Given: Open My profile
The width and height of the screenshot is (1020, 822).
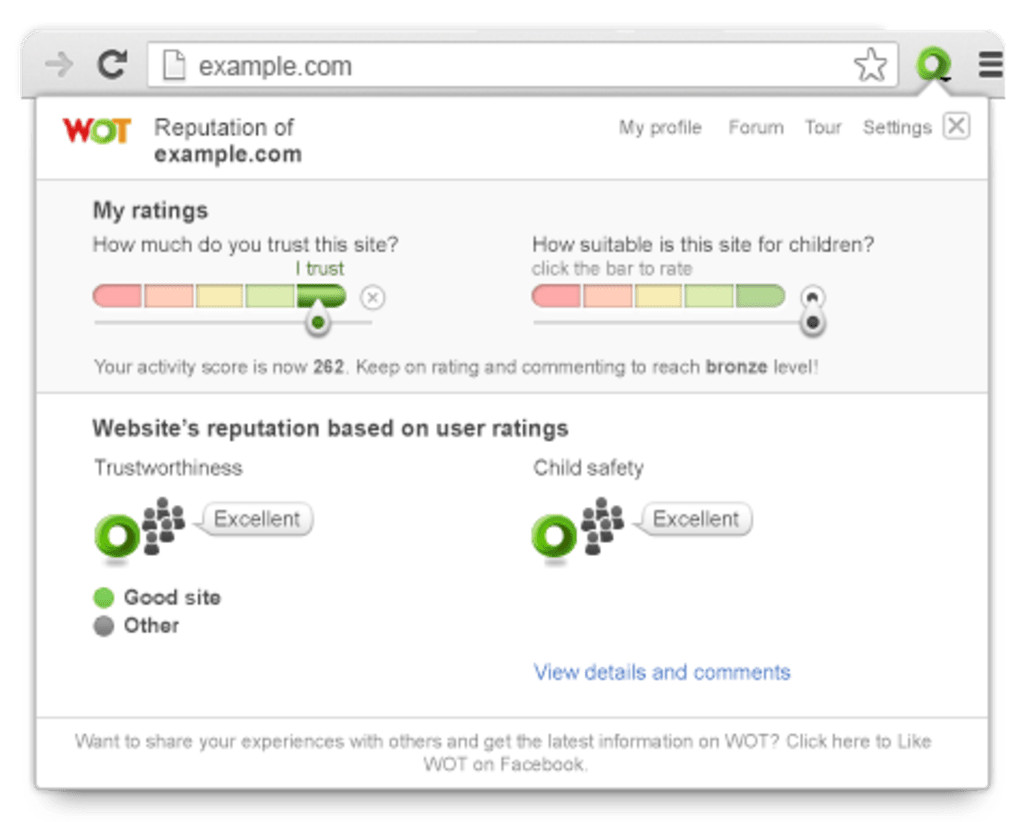Looking at the screenshot, I should point(660,128).
